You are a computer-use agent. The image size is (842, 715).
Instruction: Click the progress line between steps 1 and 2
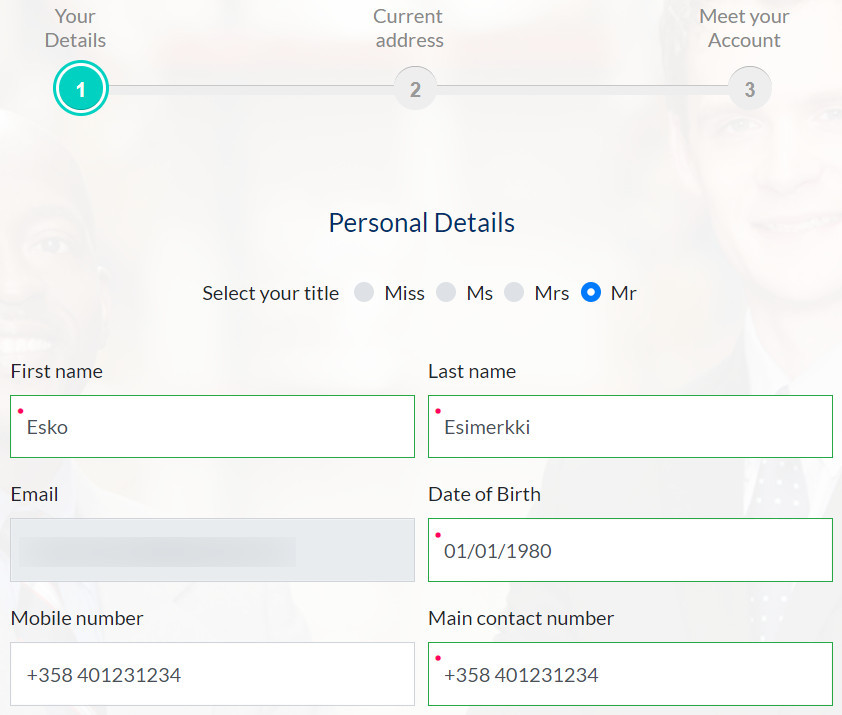(x=251, y=89)
